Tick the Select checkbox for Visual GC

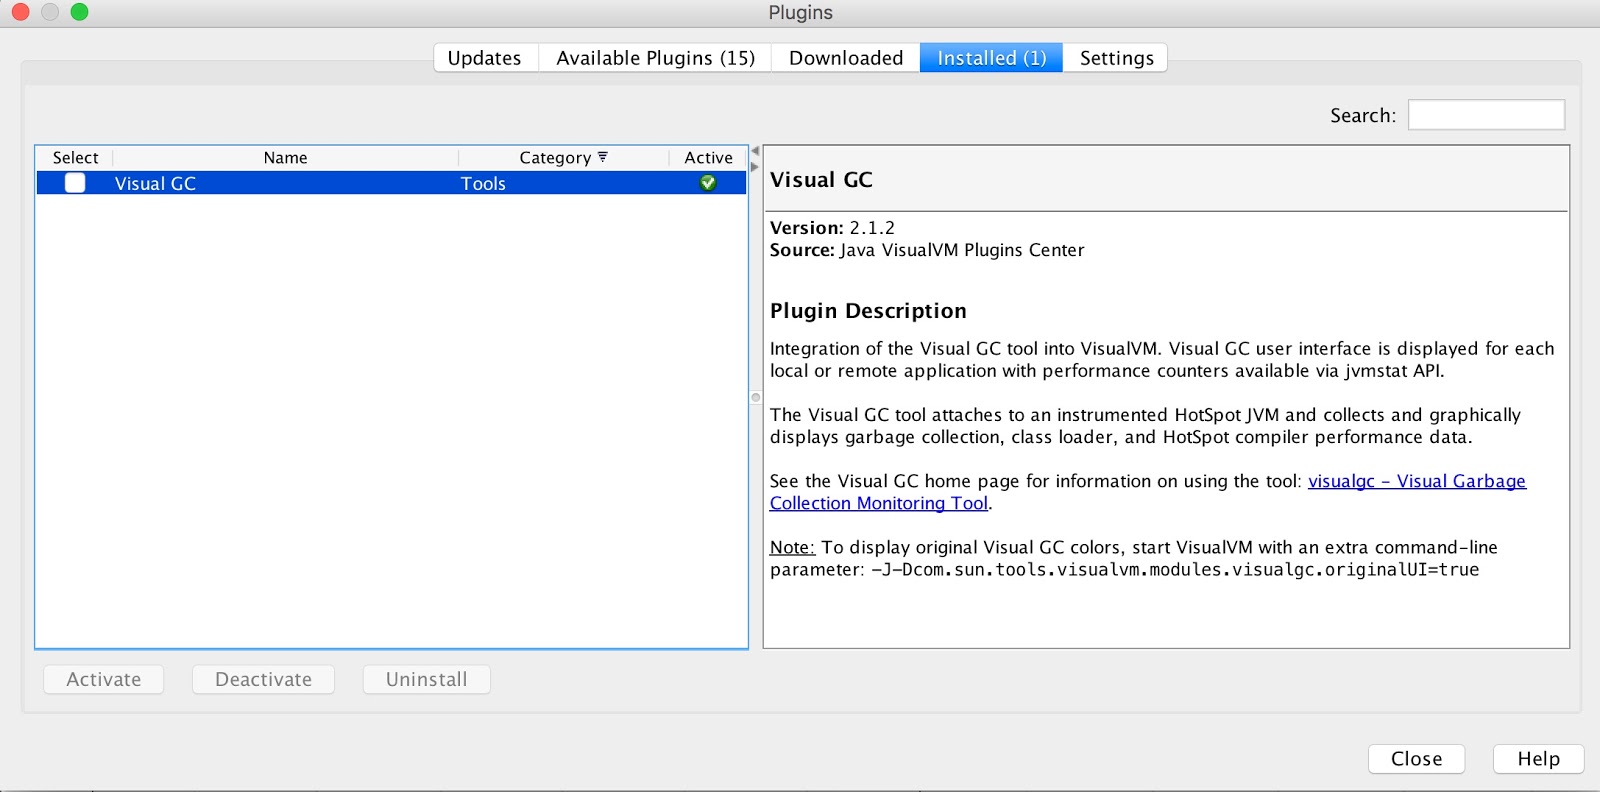[75, 183]
